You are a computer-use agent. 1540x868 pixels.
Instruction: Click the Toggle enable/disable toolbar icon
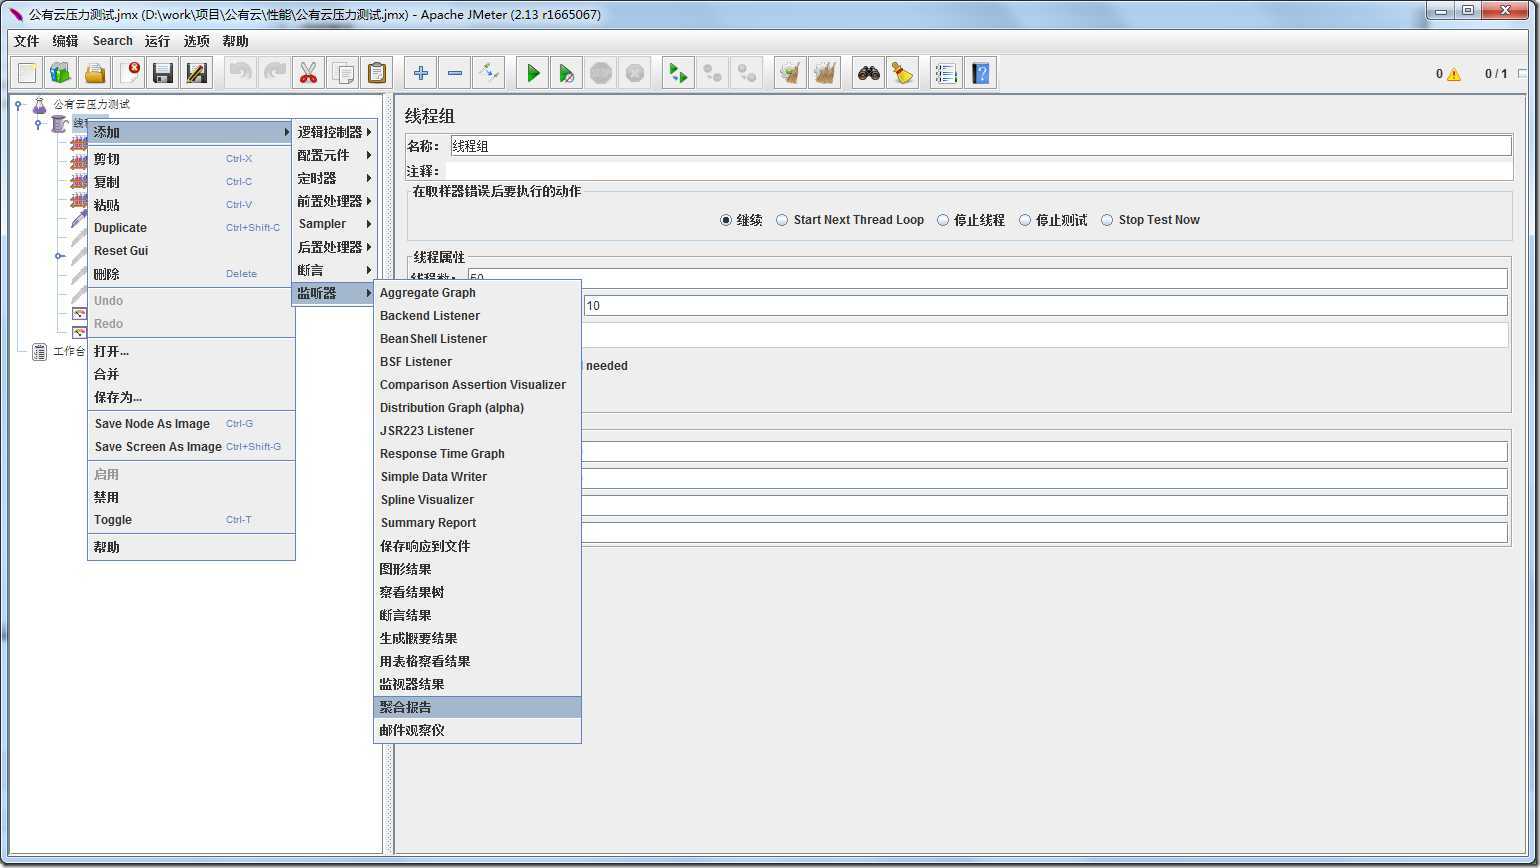coord(489,73)
